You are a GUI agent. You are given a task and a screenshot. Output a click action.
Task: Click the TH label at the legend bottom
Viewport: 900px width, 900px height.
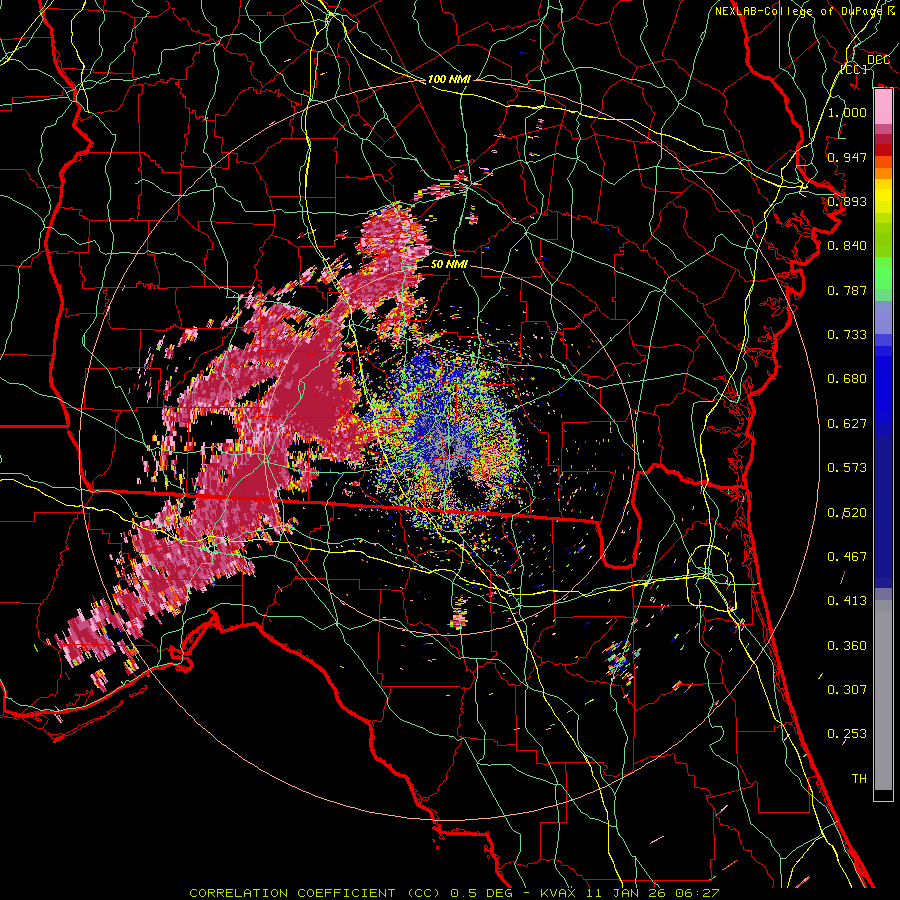(x=858, y=778)
